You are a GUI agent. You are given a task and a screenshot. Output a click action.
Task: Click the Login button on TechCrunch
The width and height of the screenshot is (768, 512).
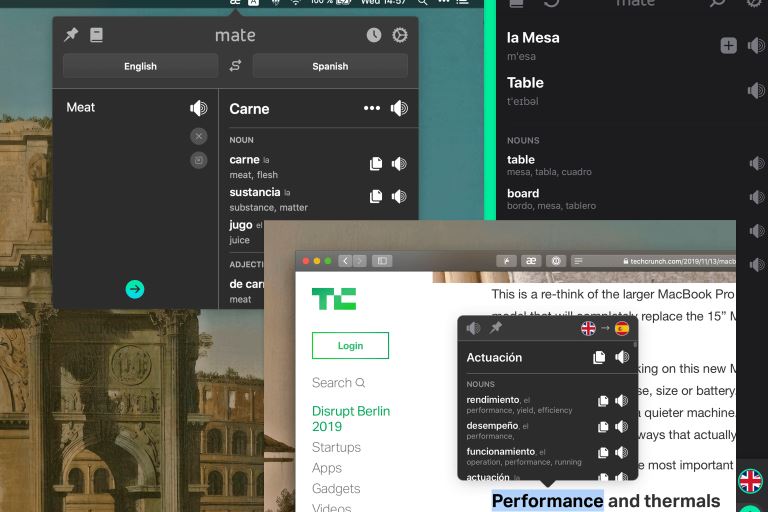[x=350, y=345]
